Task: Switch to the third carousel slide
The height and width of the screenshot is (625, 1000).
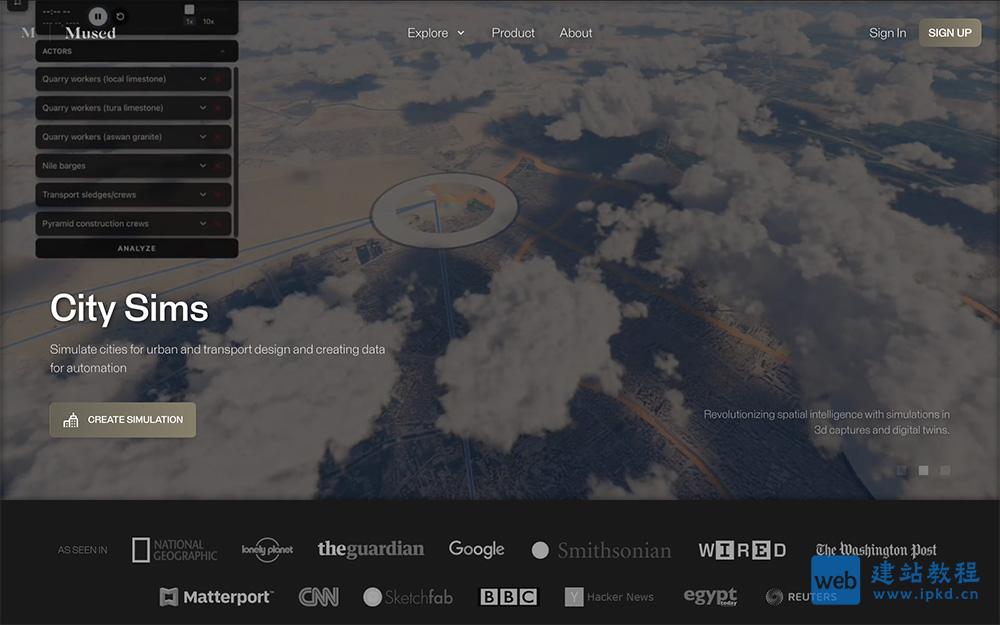Action: pyautogui.click(x=945, y=470)
